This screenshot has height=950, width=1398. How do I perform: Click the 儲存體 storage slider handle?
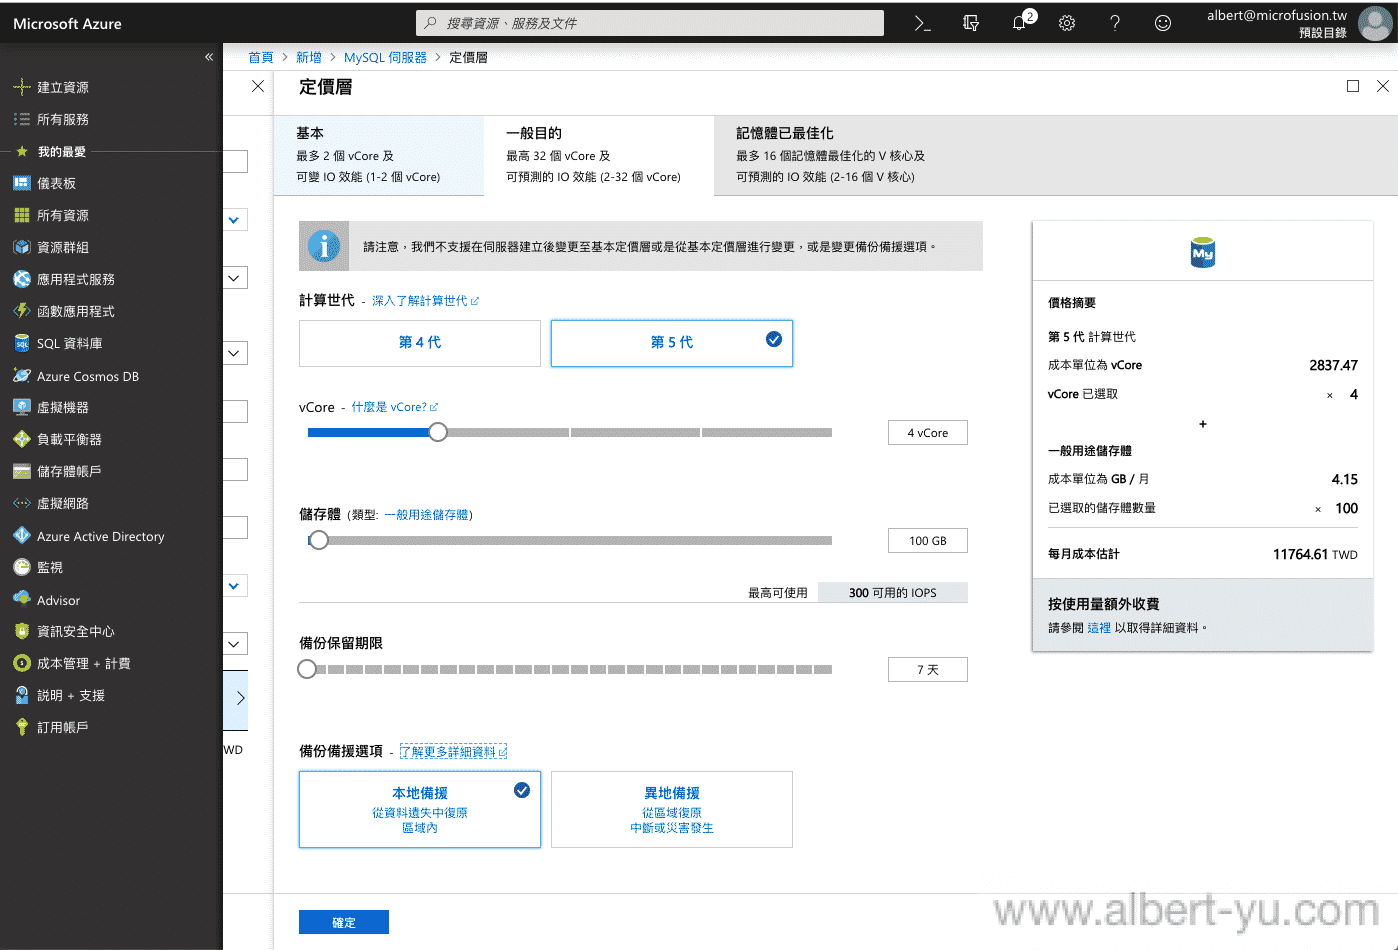point(319,540)
